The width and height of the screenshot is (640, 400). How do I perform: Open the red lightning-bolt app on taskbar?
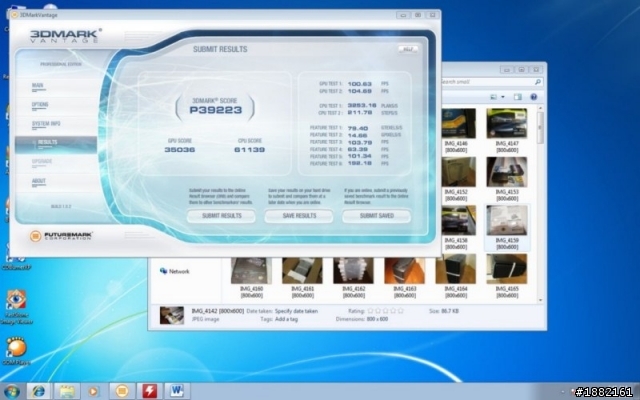pyautogui.click(x=149, y=391)
